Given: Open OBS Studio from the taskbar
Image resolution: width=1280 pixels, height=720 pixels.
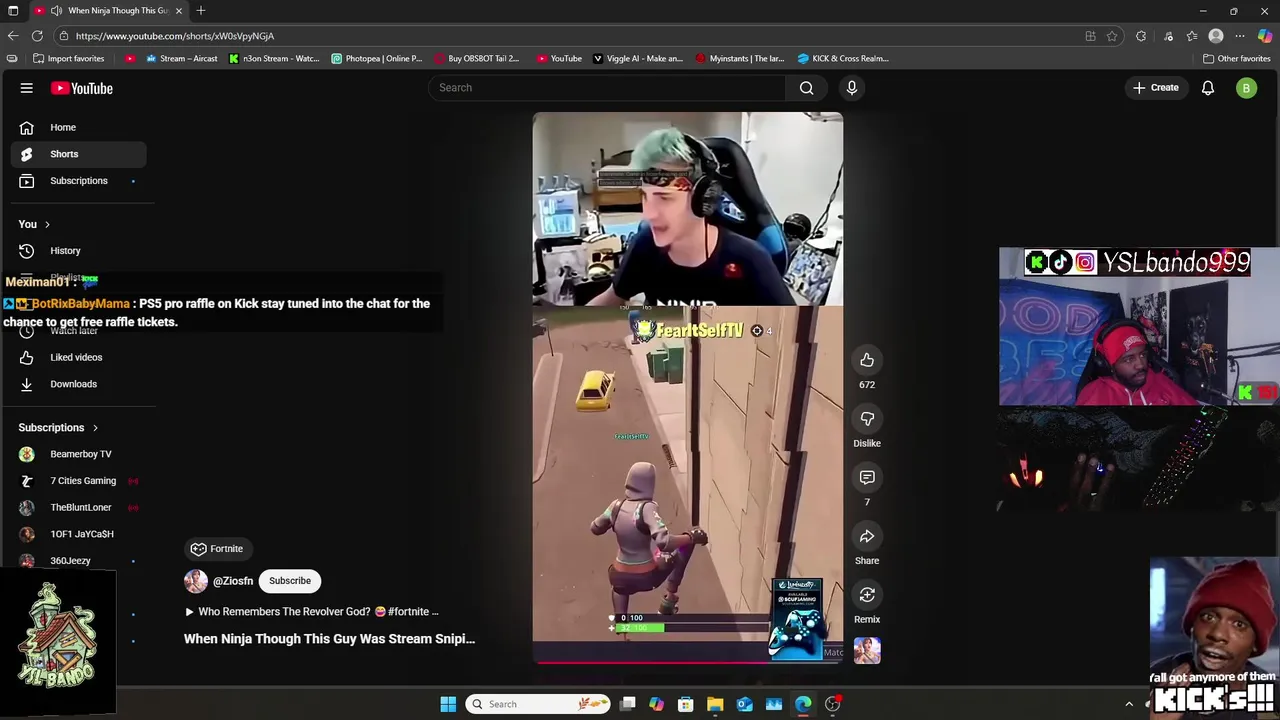Looking at the screenshot, I should (833, 704).
